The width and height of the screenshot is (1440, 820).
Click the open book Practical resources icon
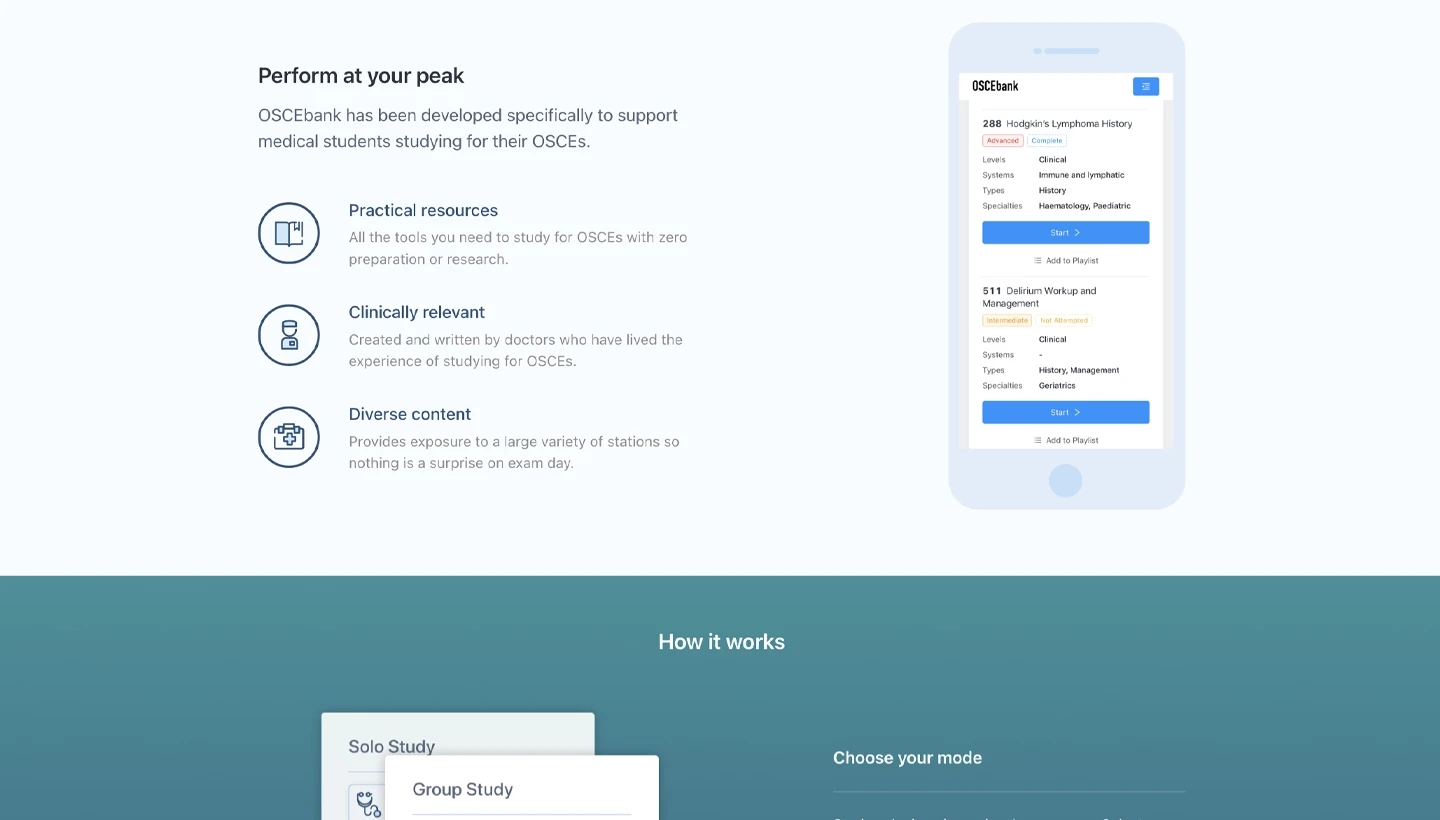pyautogui.click(x=289, y=233)
